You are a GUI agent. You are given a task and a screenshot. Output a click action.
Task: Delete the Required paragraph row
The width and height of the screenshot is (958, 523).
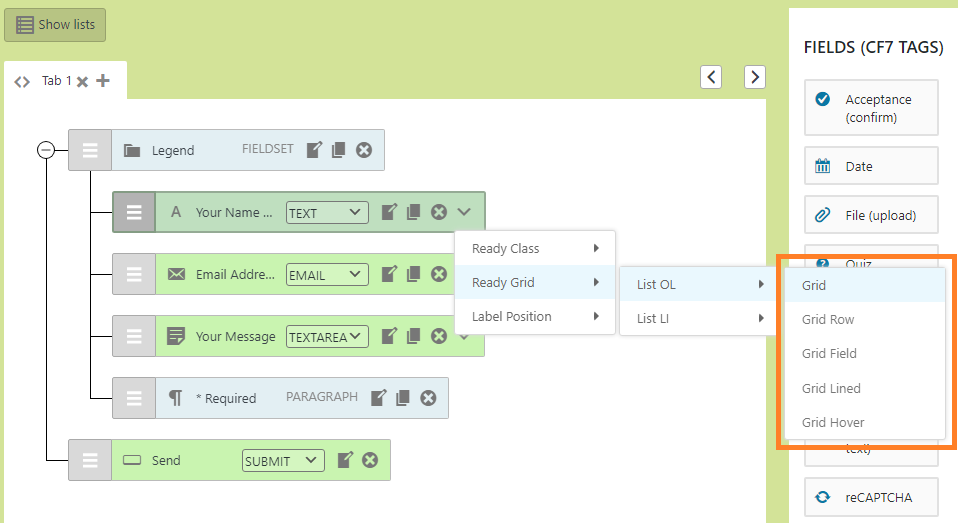[x=428, y=398]
